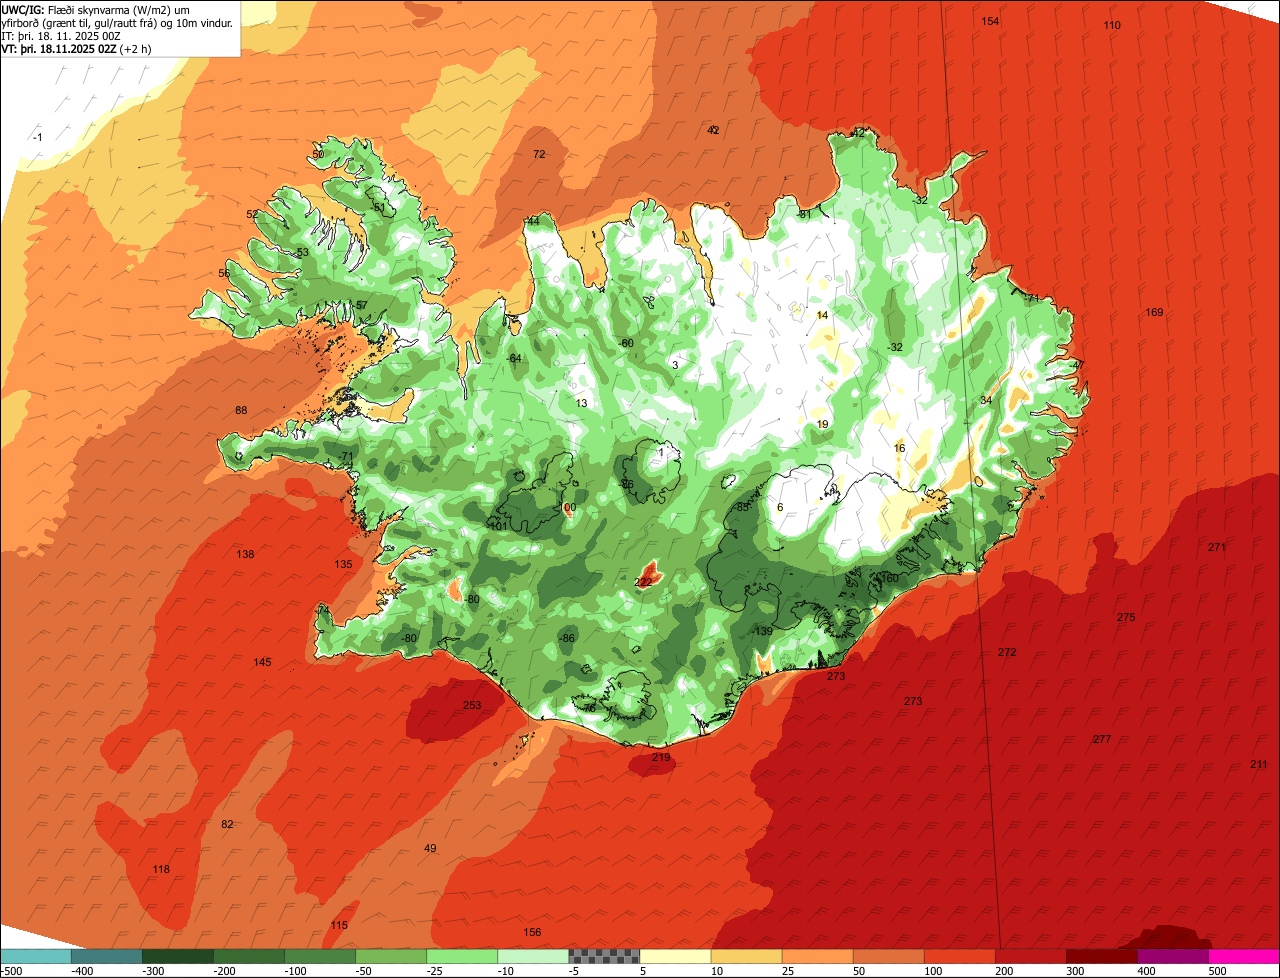This screenshot has width=1280, height=978.
Task: Click the 211 flux value
Action: coord(1259,764)
